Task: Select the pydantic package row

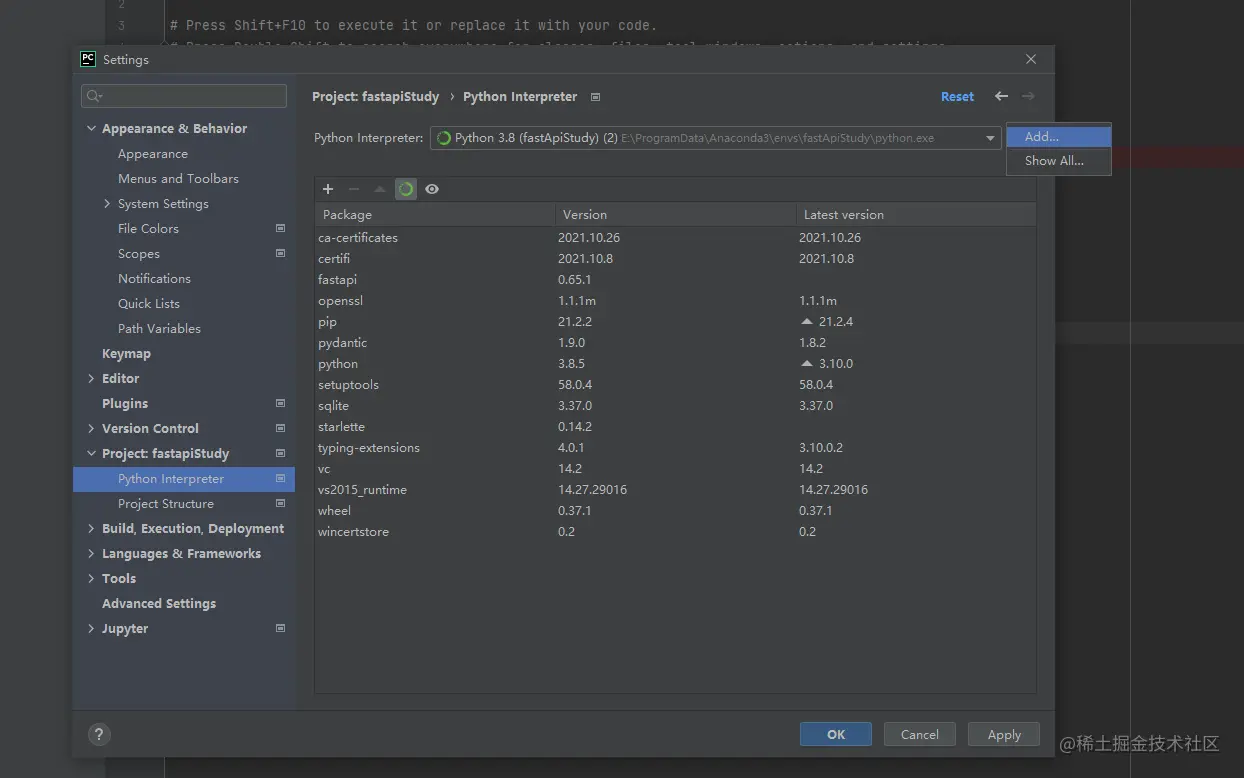Action: [x=675, y=343]
